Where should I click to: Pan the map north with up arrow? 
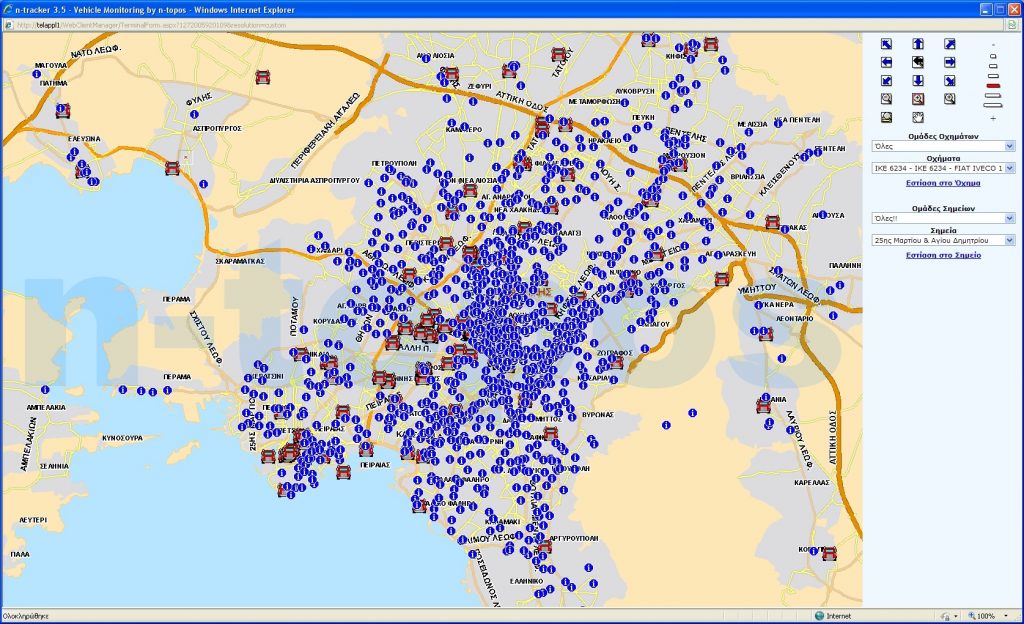click(918, 44)
